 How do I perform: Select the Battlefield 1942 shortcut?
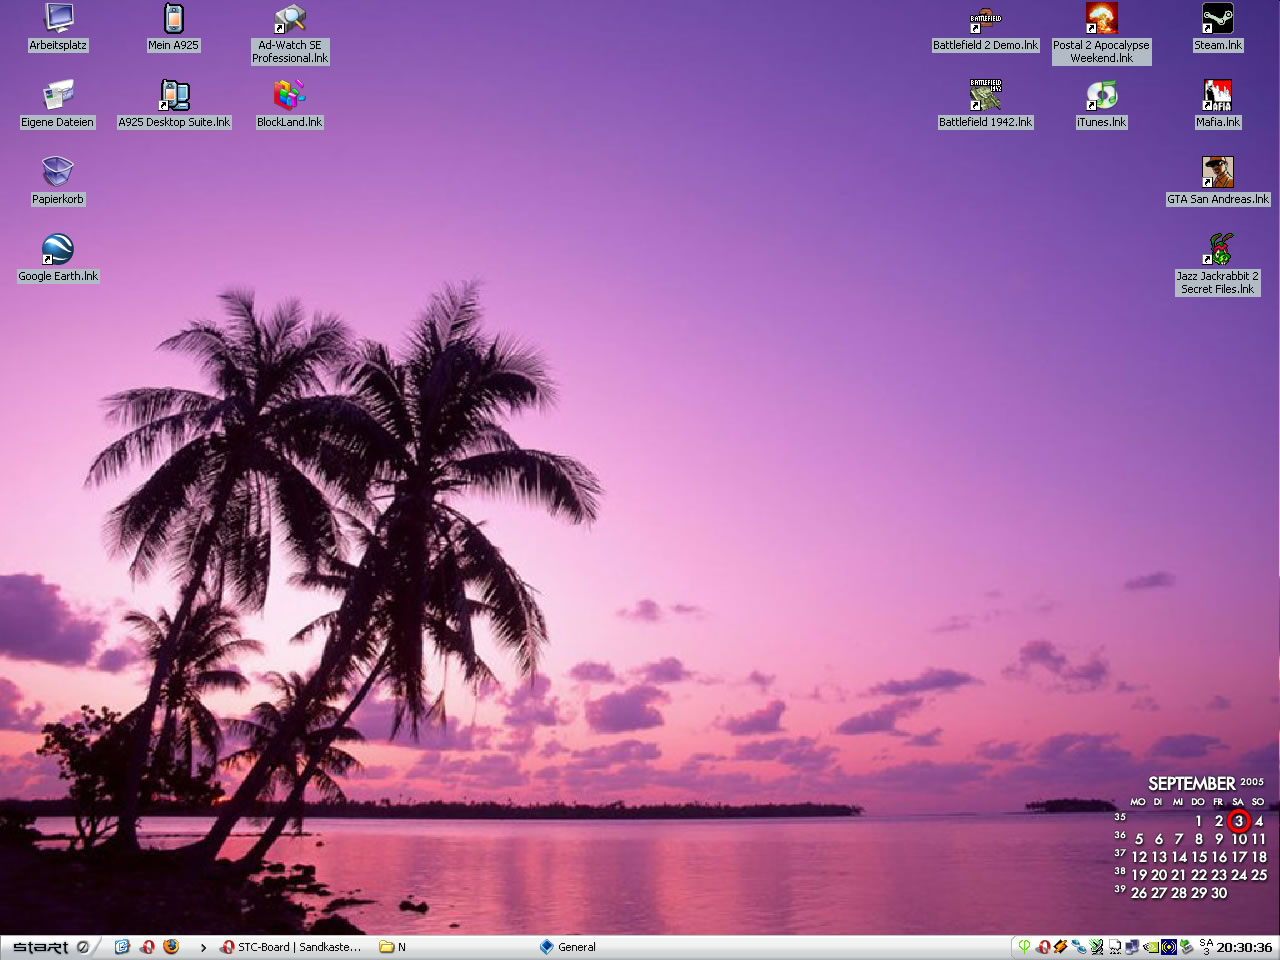(x=985, y=96)
